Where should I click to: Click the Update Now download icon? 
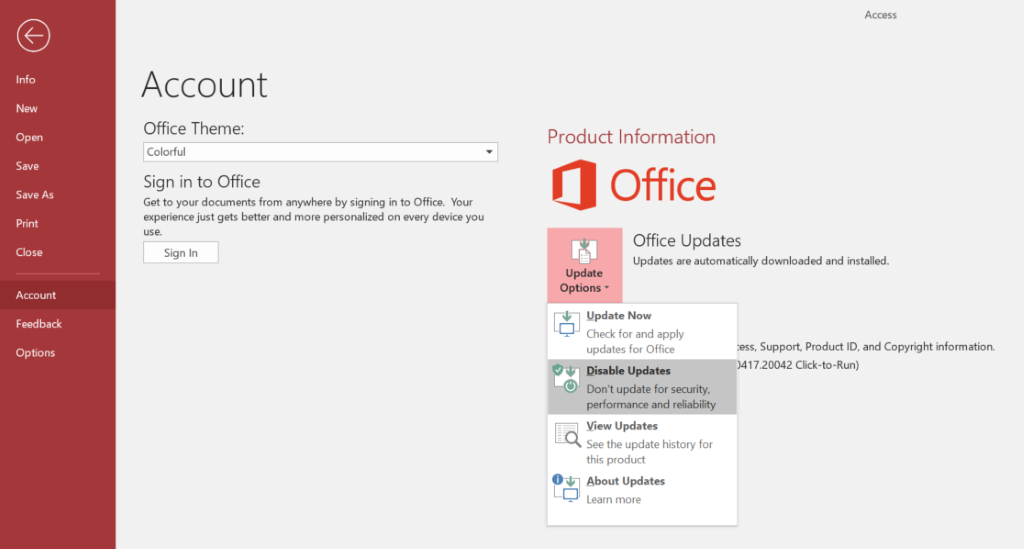(x=566, y=323)
